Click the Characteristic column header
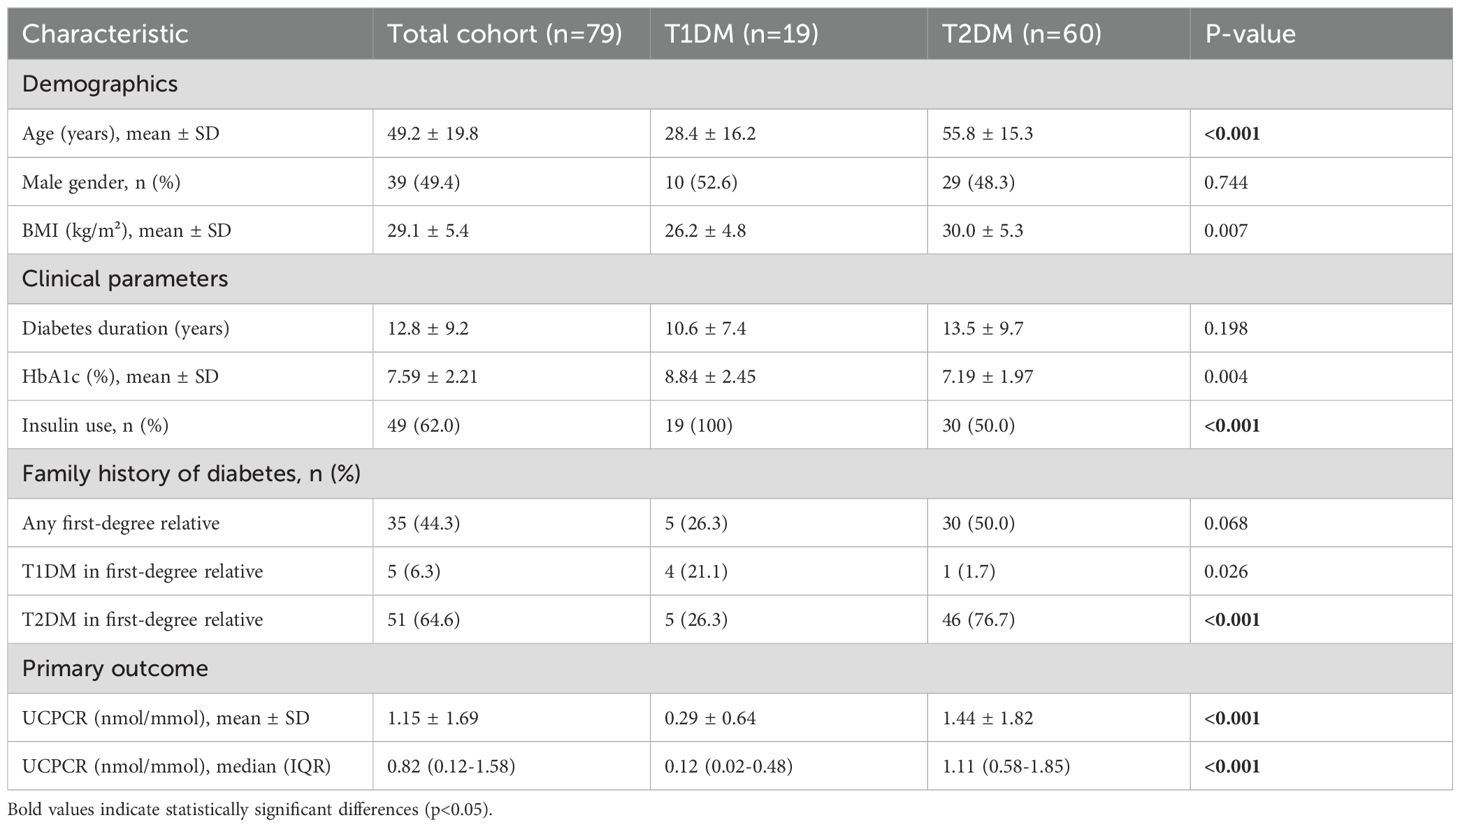 [x=105, y=34]
